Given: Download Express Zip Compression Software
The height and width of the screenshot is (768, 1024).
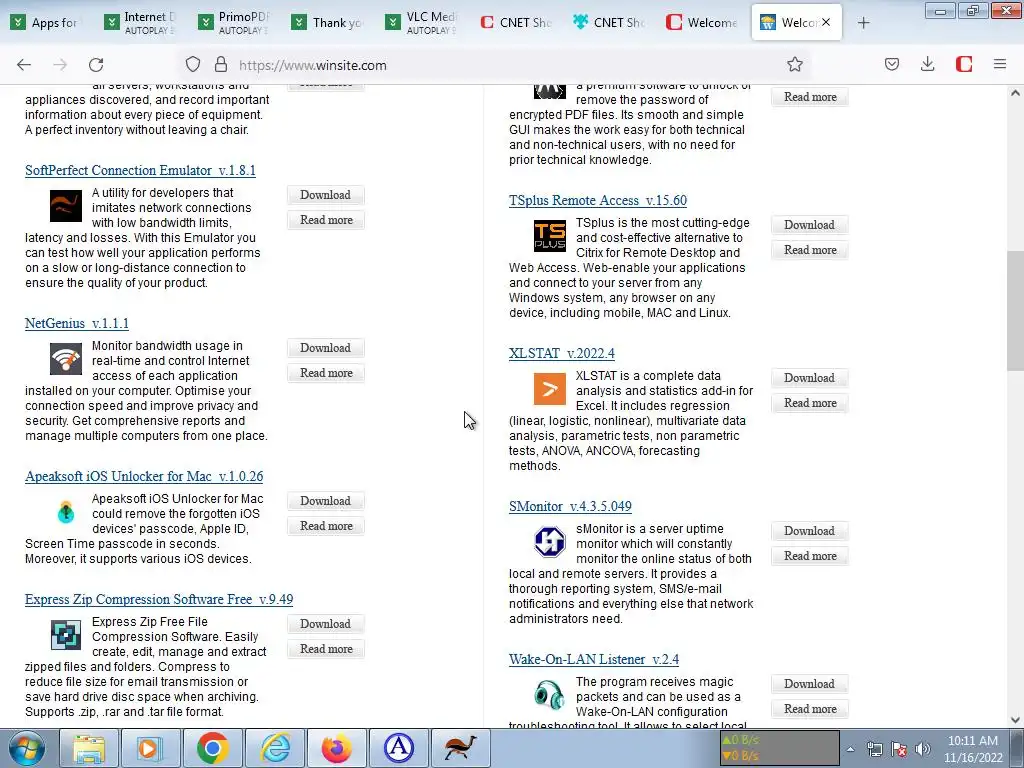Looking at the screenshot, I should 326,624.
